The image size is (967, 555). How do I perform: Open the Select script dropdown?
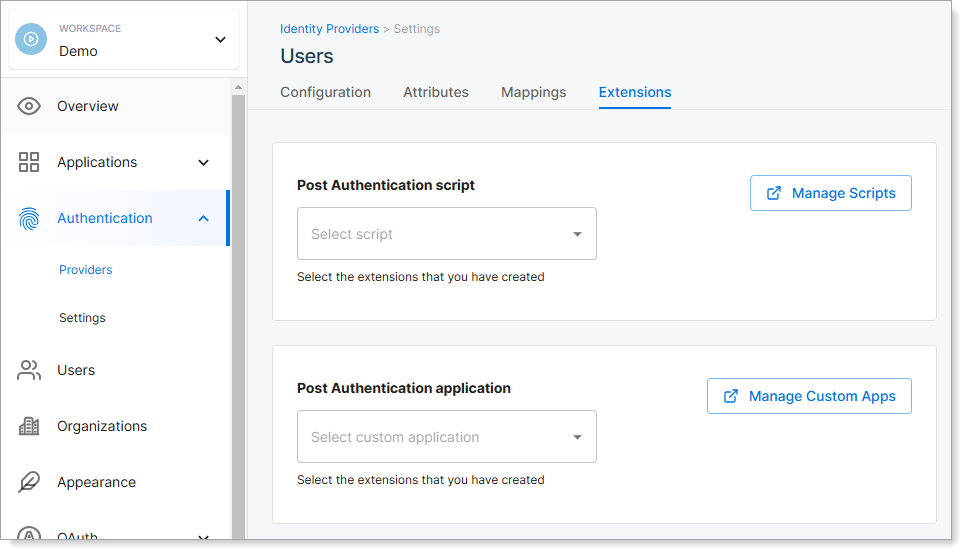coord(446,234)
